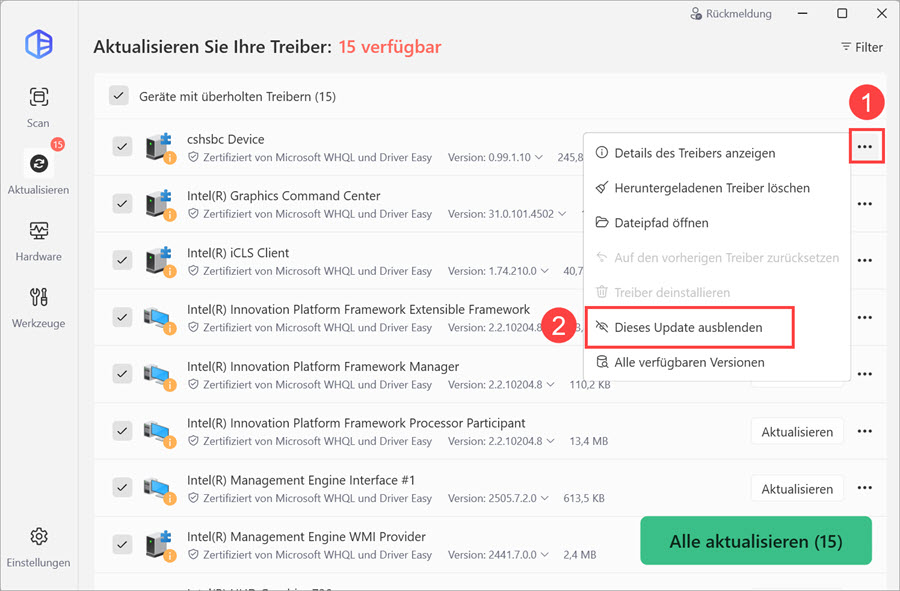Image resolution: width=900 pixels, height=591 pixels.
Task: Open more options for Extensible Framework row
Action: [x=865, y=317]
